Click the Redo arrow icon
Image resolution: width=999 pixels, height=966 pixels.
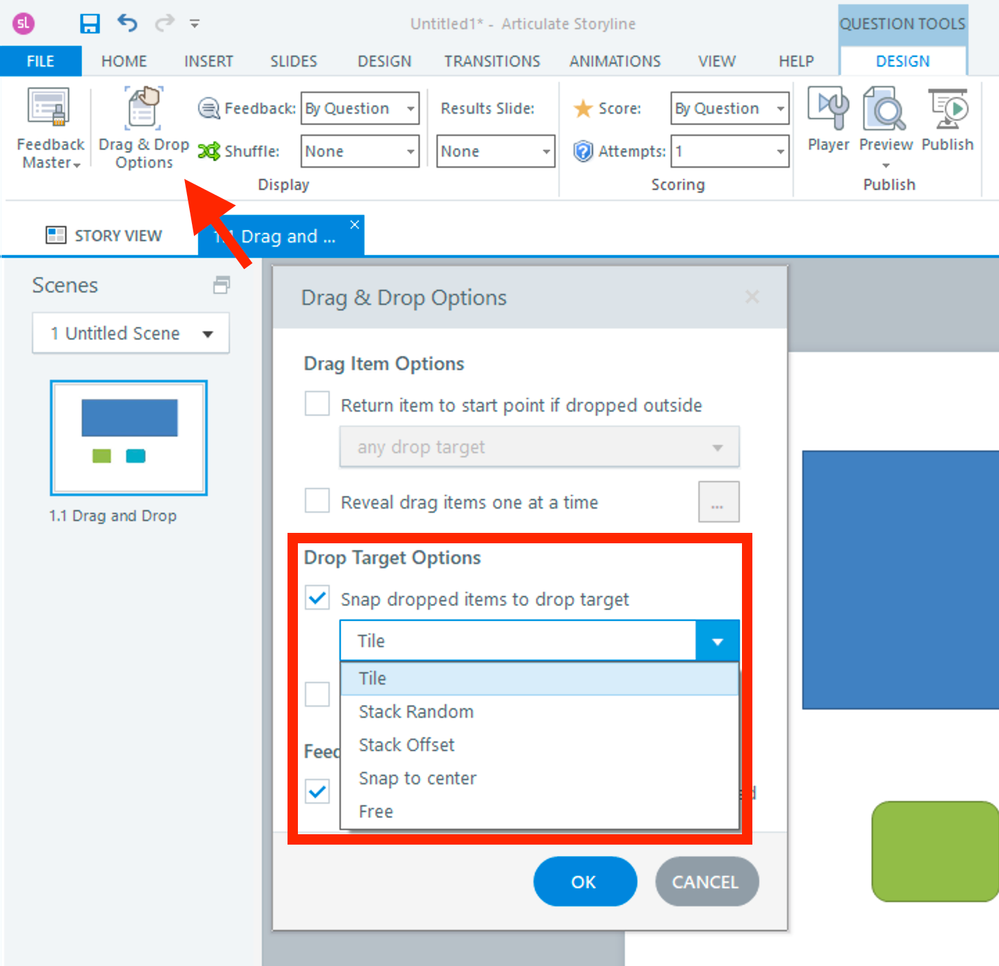coord(164,24)
